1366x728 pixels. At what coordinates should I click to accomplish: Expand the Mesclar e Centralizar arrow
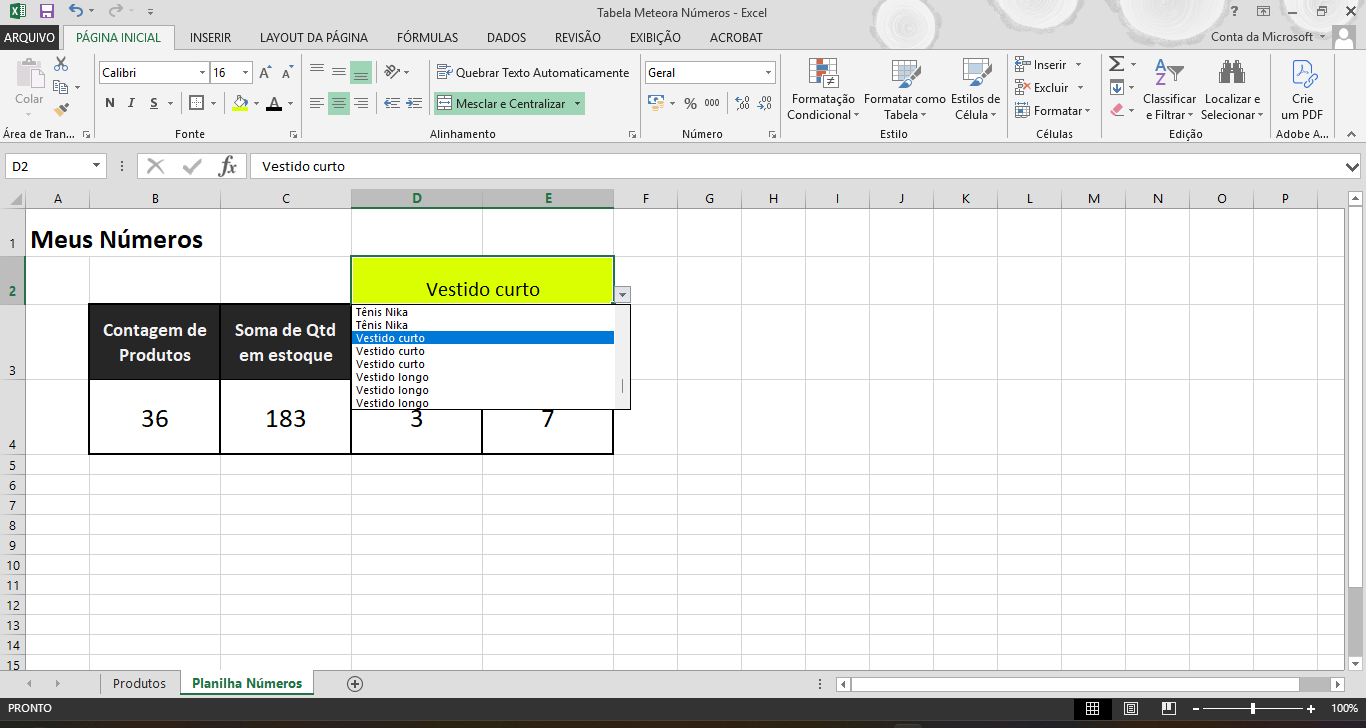coord(577,104)
